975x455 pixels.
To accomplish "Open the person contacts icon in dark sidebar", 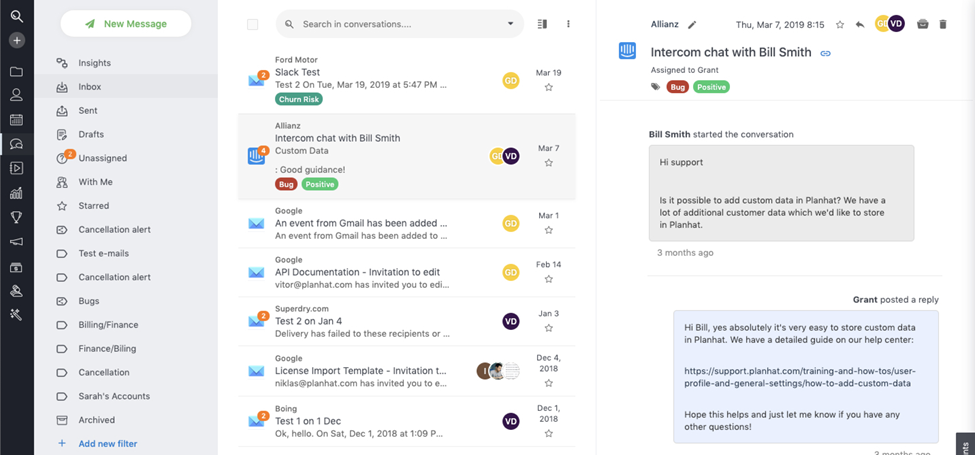I will click(x=17, y=95).
